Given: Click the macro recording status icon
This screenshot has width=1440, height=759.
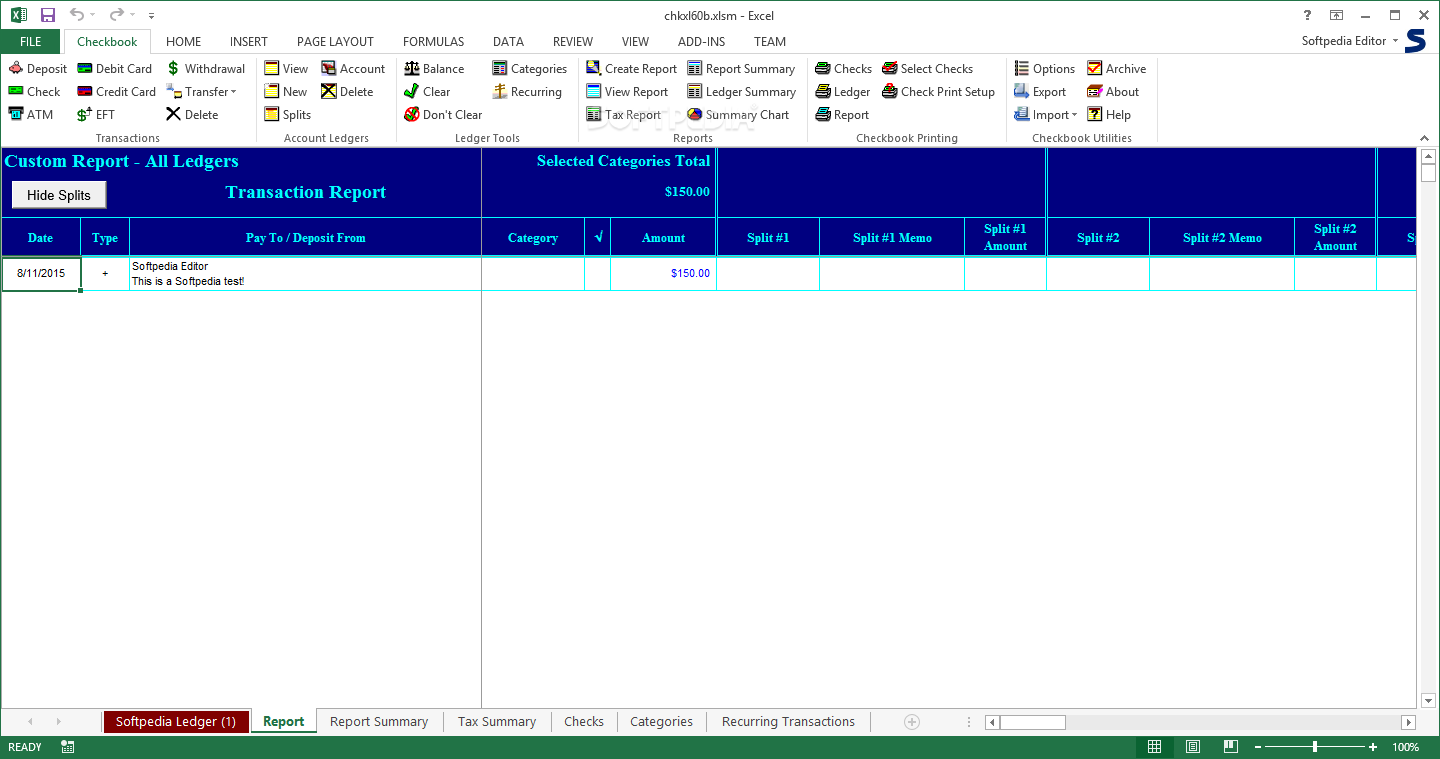Looking at the screenshot, I should coord(68,747).
